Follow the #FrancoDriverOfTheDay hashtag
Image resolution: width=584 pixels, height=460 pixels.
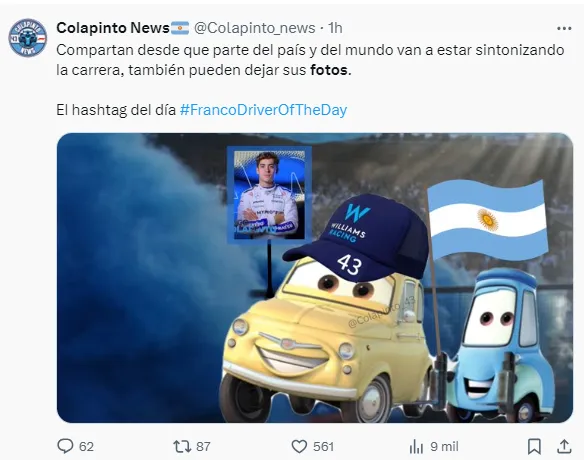click(263, 110)
